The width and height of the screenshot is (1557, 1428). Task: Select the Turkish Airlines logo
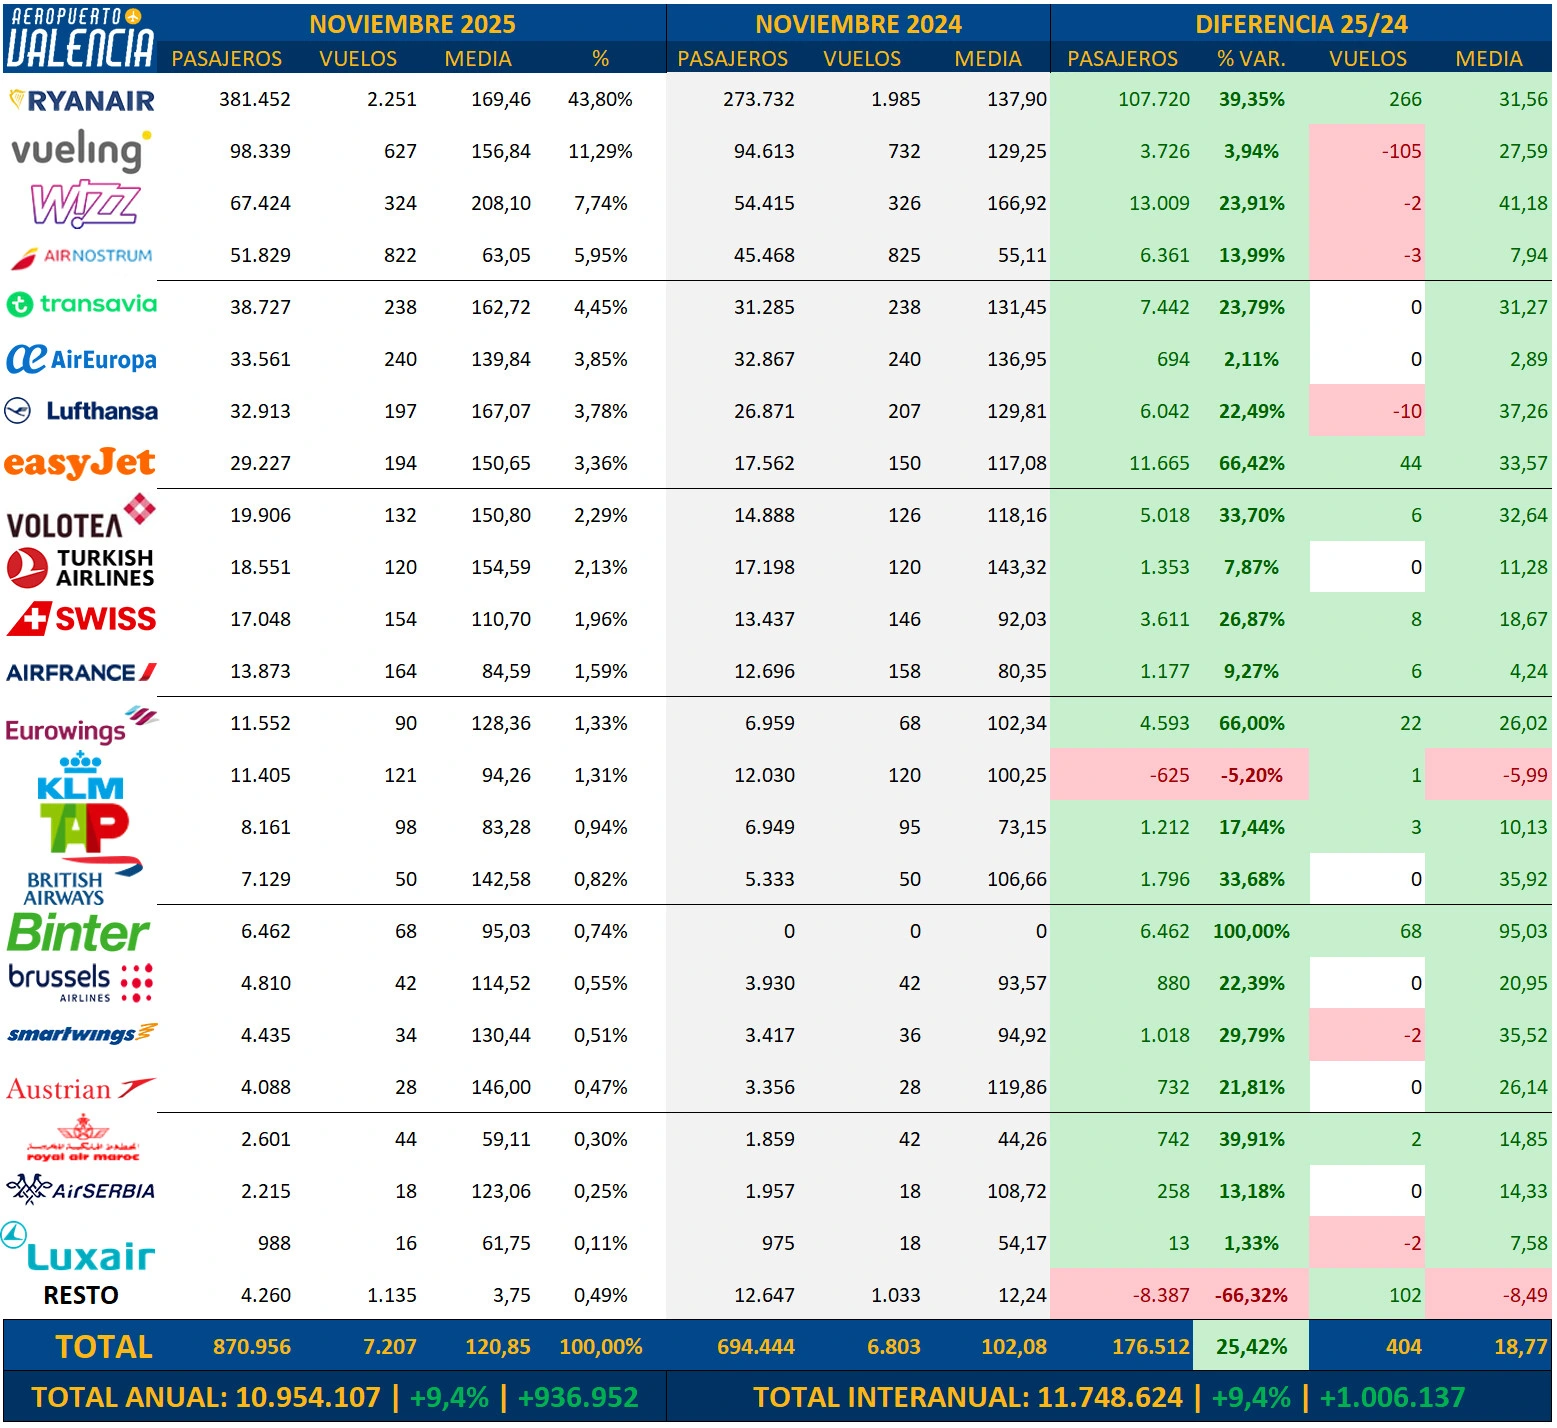point(81,567)
